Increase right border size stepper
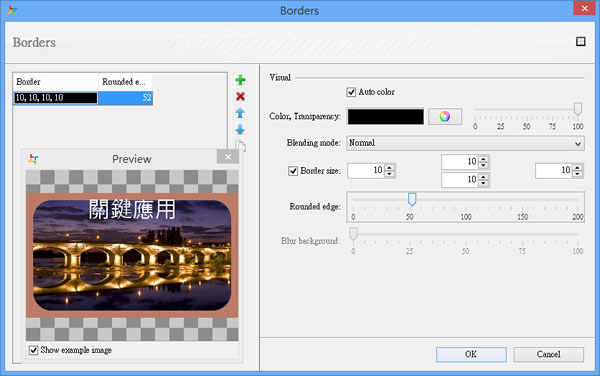 [x=578, y=167]
